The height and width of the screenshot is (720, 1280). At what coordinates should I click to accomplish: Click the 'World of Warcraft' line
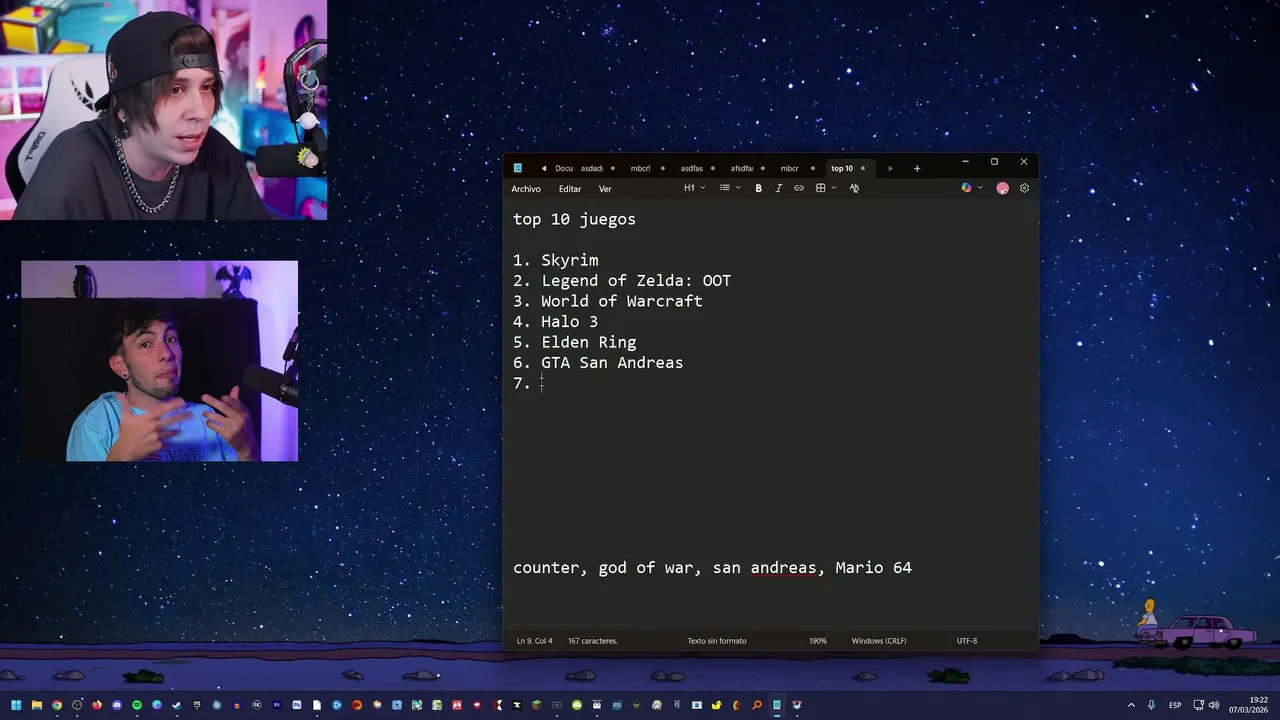[622, 301]
